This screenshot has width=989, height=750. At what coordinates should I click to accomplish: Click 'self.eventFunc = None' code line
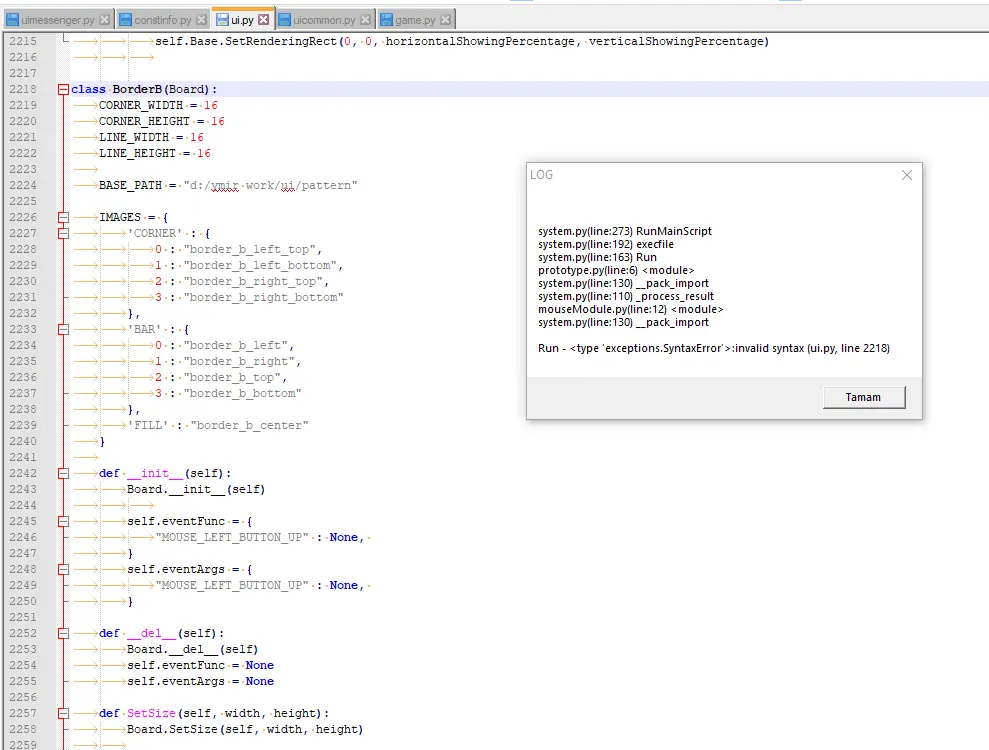(x=200, y=665)
